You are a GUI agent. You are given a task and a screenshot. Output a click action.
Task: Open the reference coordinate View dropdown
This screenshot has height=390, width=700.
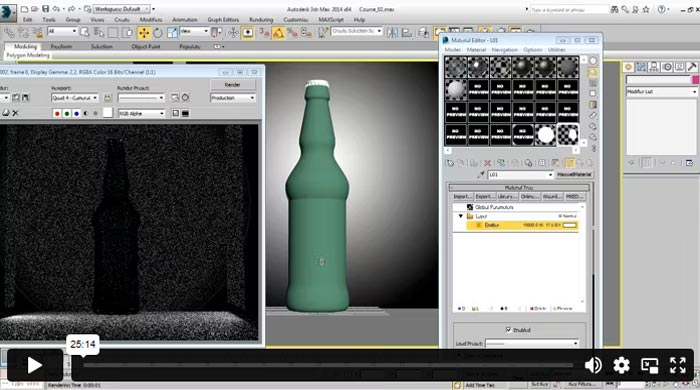tap(194, 31)
